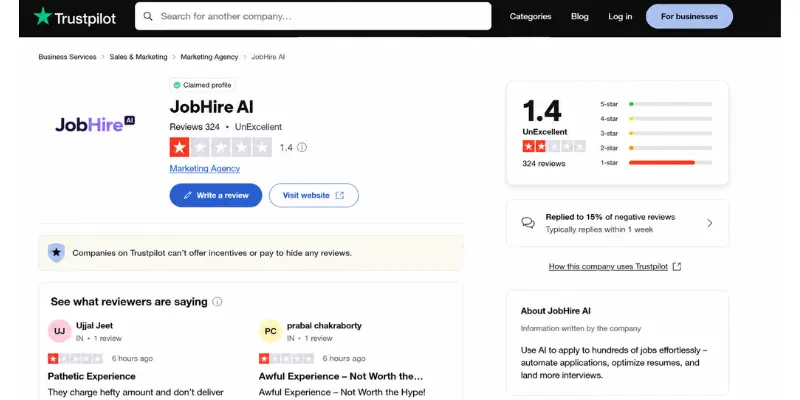800x400 pixels.
Task: Click the star rating under 'UnExcellent' summary
Action: pyautogui.click(x=554, y=147)
